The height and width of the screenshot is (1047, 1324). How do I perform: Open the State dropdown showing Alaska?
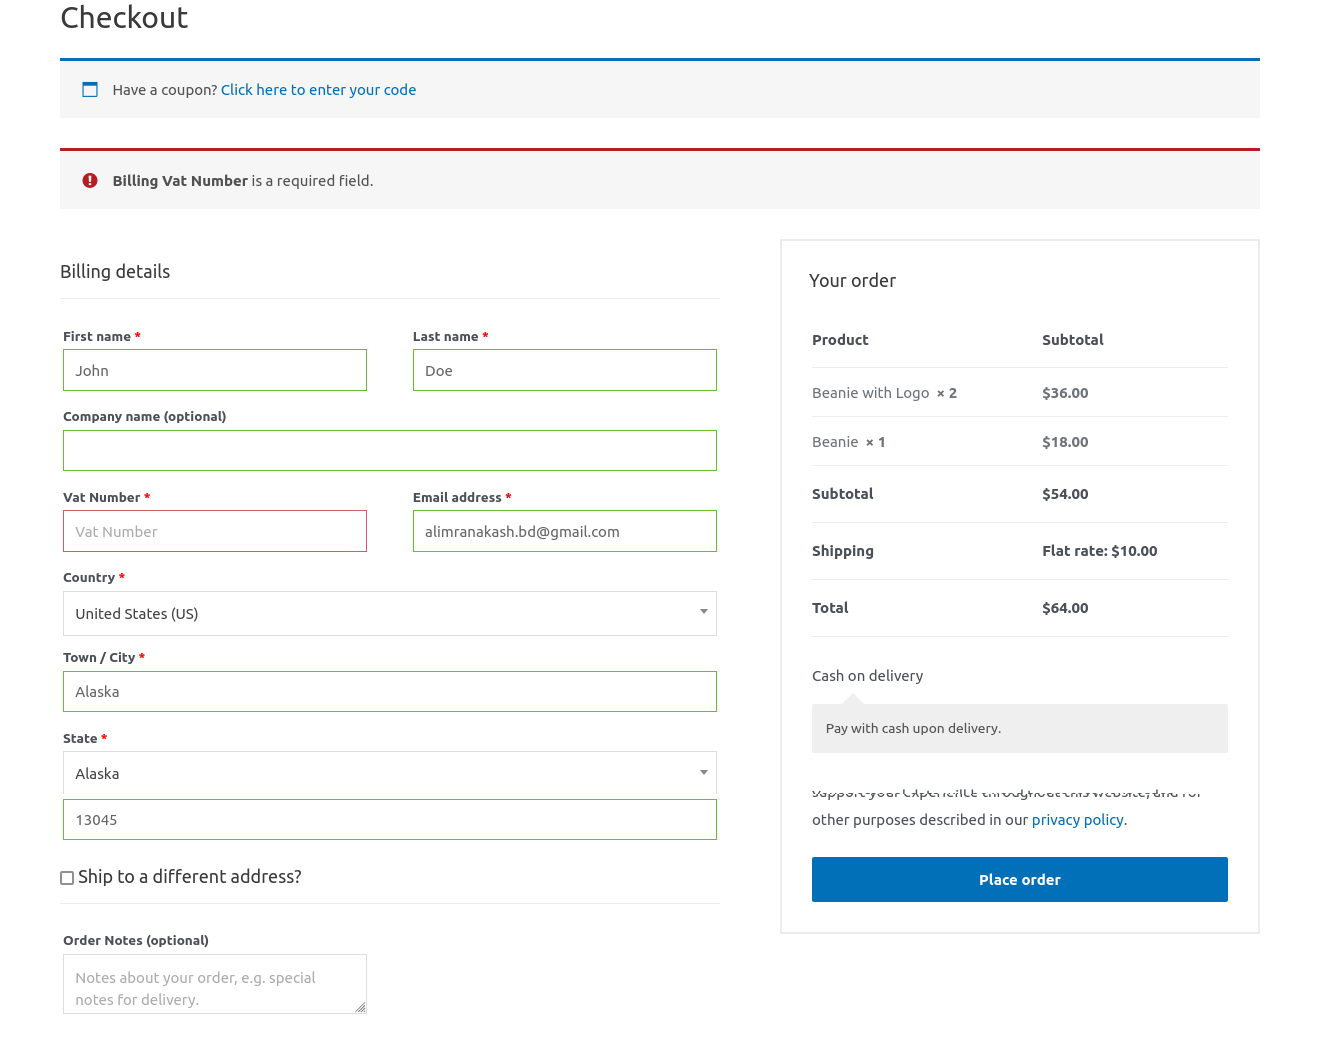coord(390,773)
